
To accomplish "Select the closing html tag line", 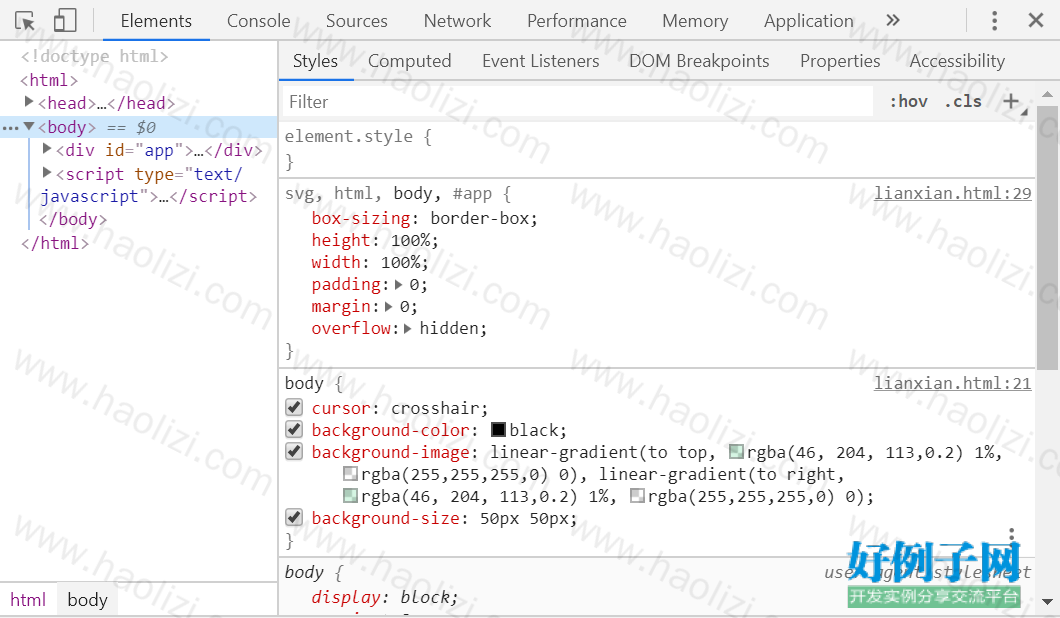I will click(x=55, y=243).
